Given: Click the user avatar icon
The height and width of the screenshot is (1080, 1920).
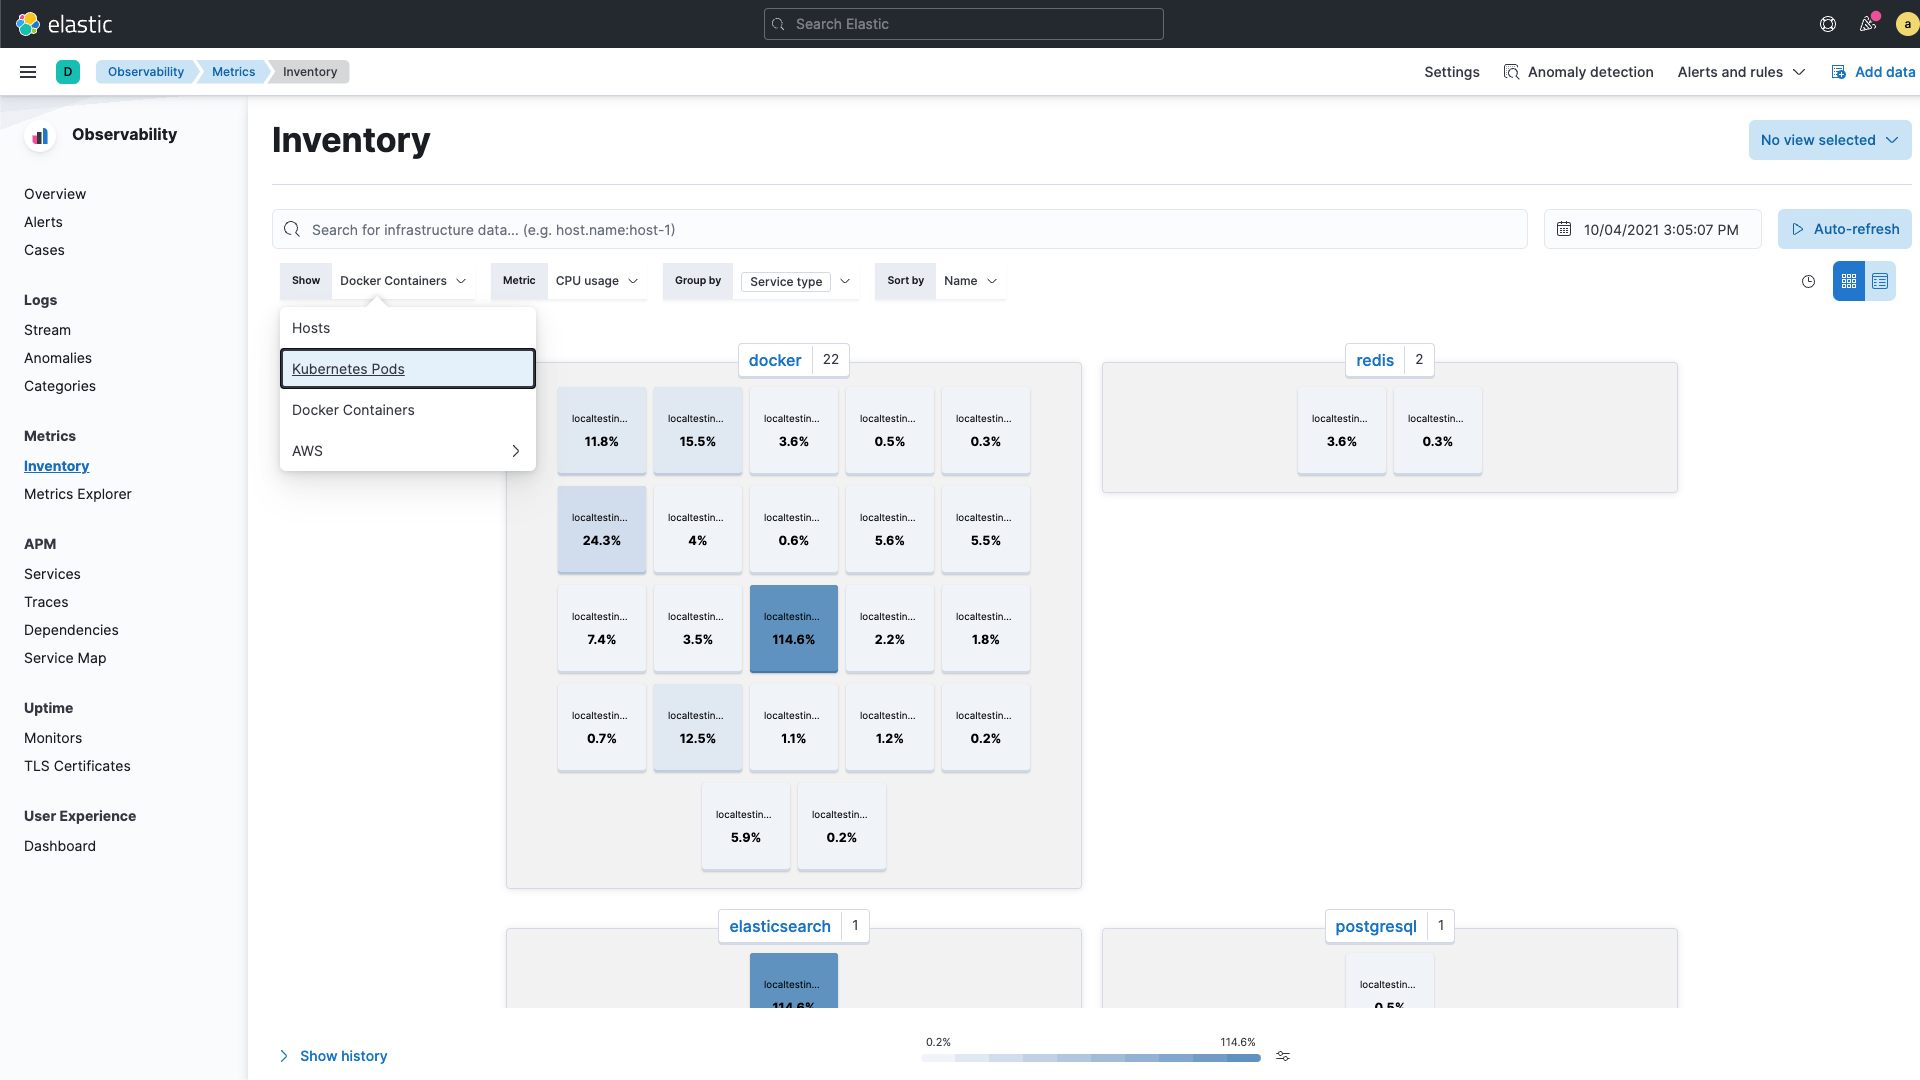Looking at the screenshot, I should pyautogui.click(x=1906, y=24).
